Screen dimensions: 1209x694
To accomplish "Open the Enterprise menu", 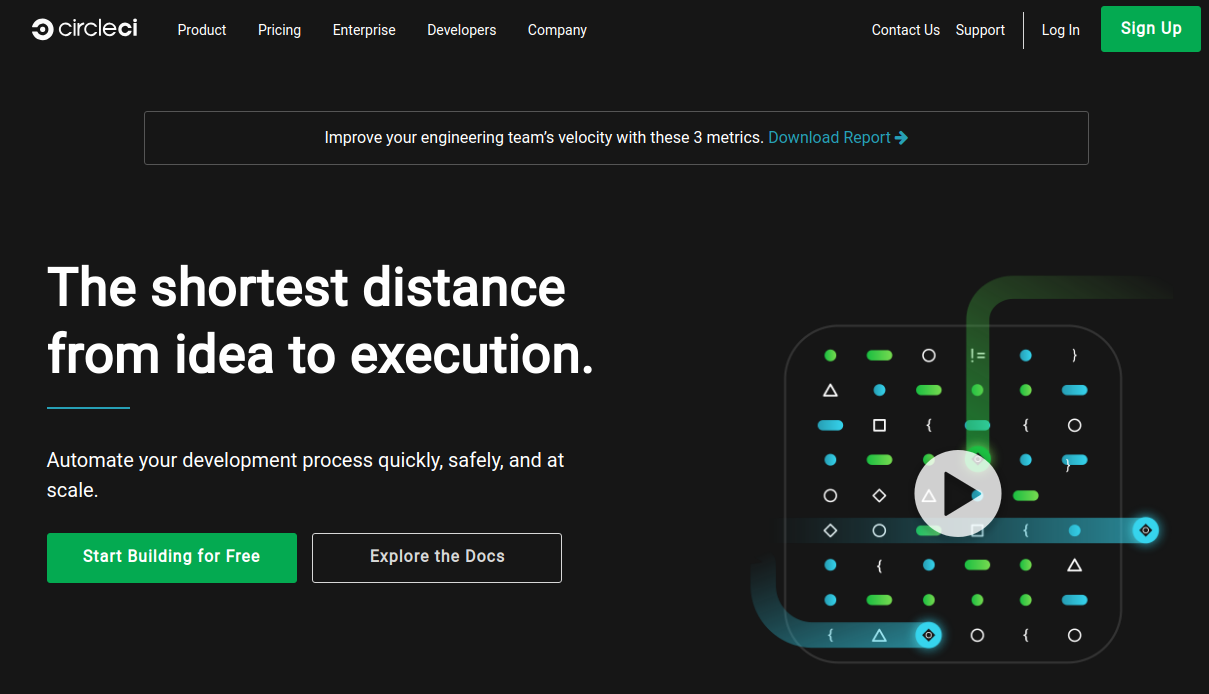I will coord(364,30).
